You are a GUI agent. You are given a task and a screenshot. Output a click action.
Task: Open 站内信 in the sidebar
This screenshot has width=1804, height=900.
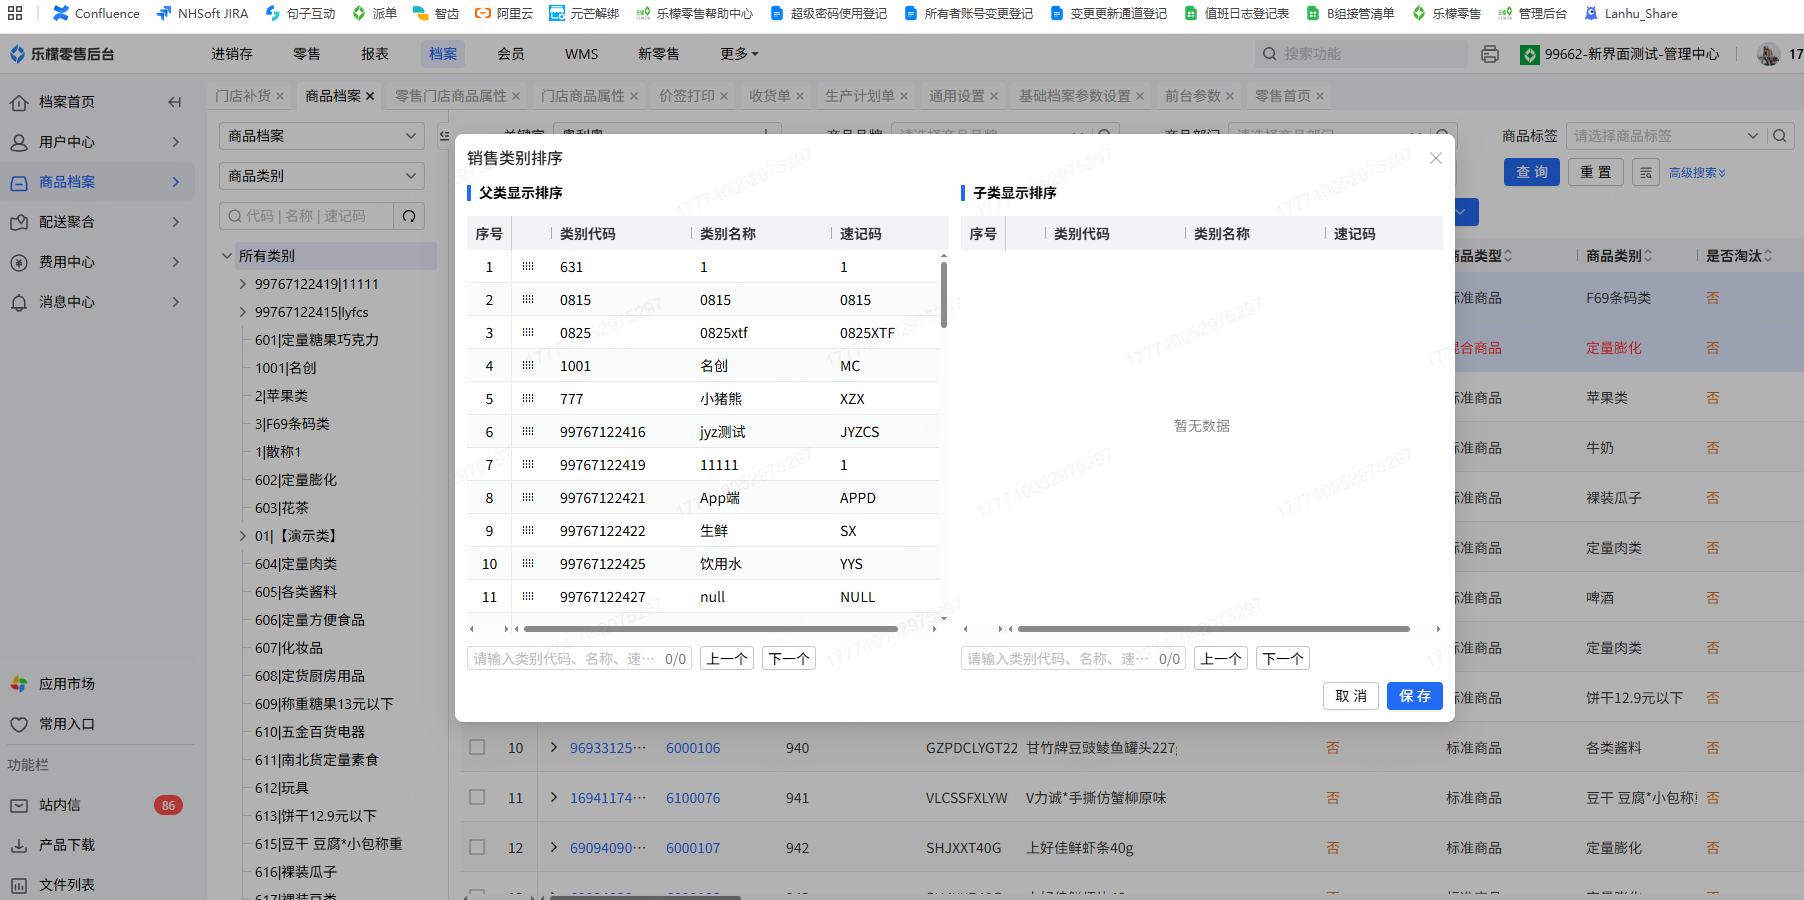(x=60, y=805)
